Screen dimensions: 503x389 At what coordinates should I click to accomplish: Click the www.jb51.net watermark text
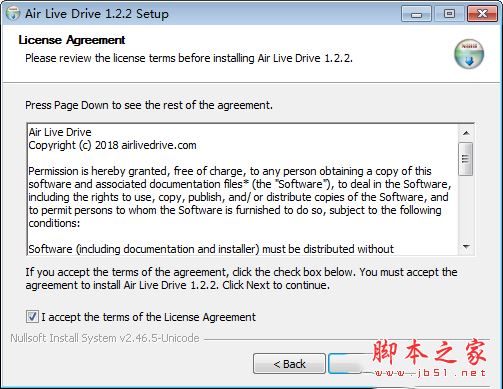(x=431, y=373)
